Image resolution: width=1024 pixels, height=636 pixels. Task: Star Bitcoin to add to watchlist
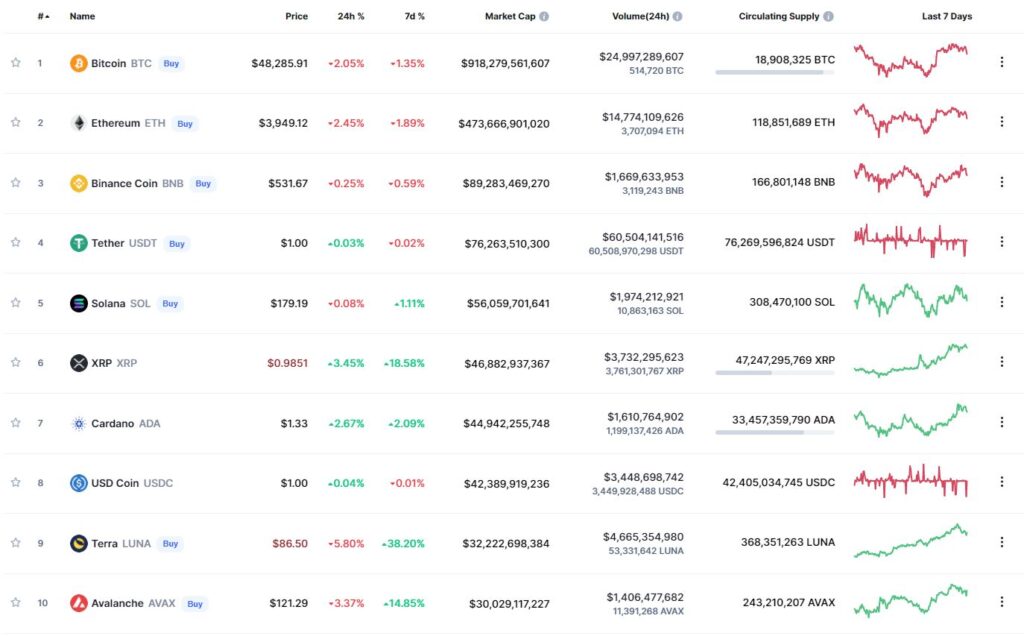coord(16,63)
